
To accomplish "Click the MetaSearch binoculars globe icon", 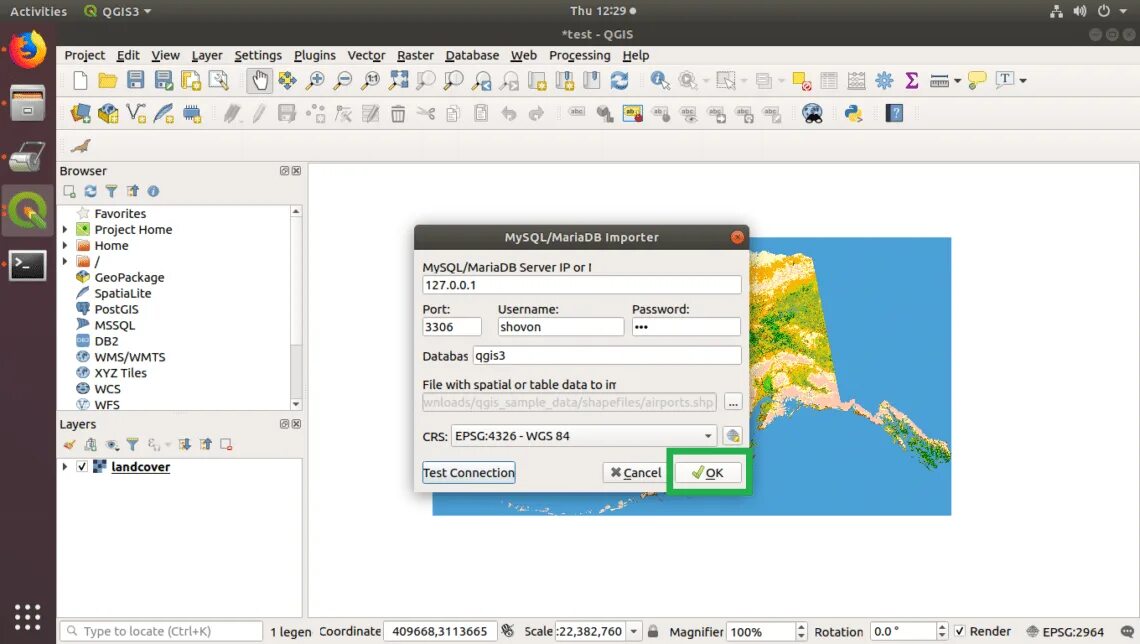I will 812,113.
